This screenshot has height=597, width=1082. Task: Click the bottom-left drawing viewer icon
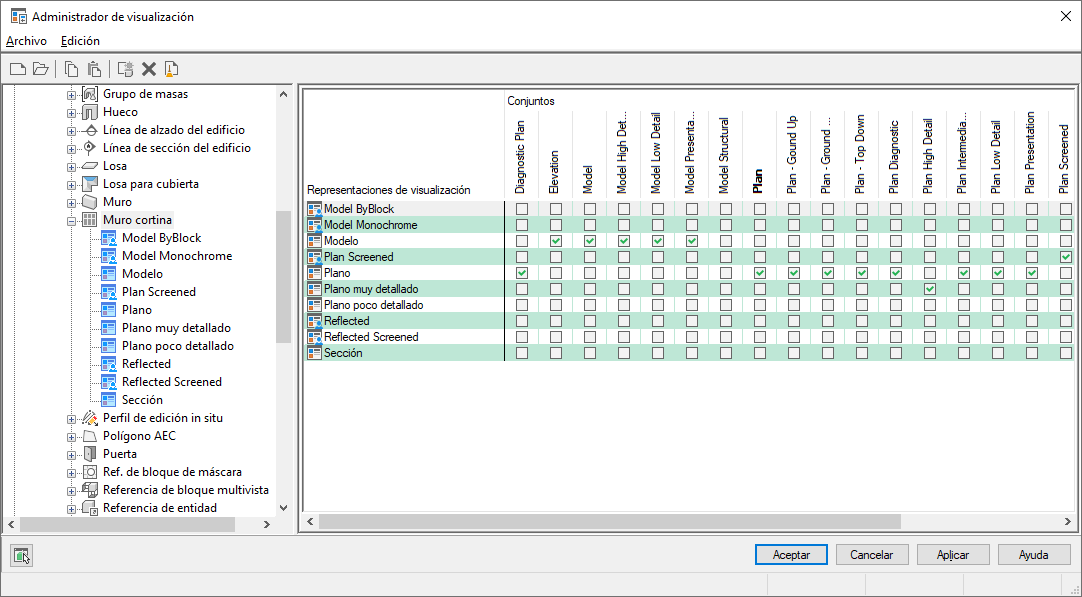22,555
